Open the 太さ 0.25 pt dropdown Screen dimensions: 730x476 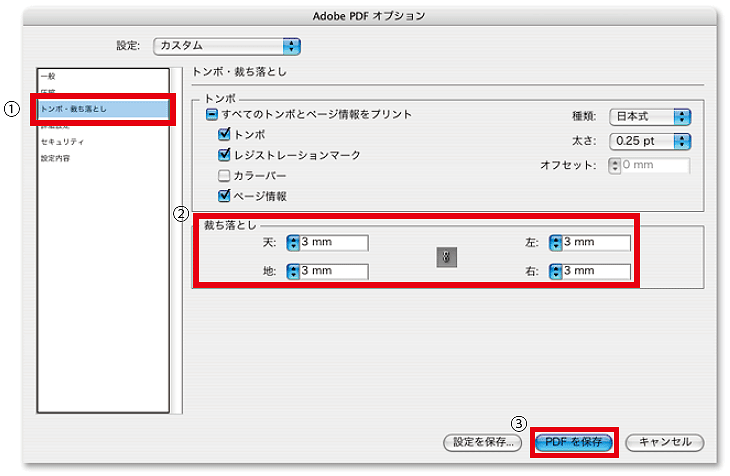pyautogui.click(x=650, y=141)
